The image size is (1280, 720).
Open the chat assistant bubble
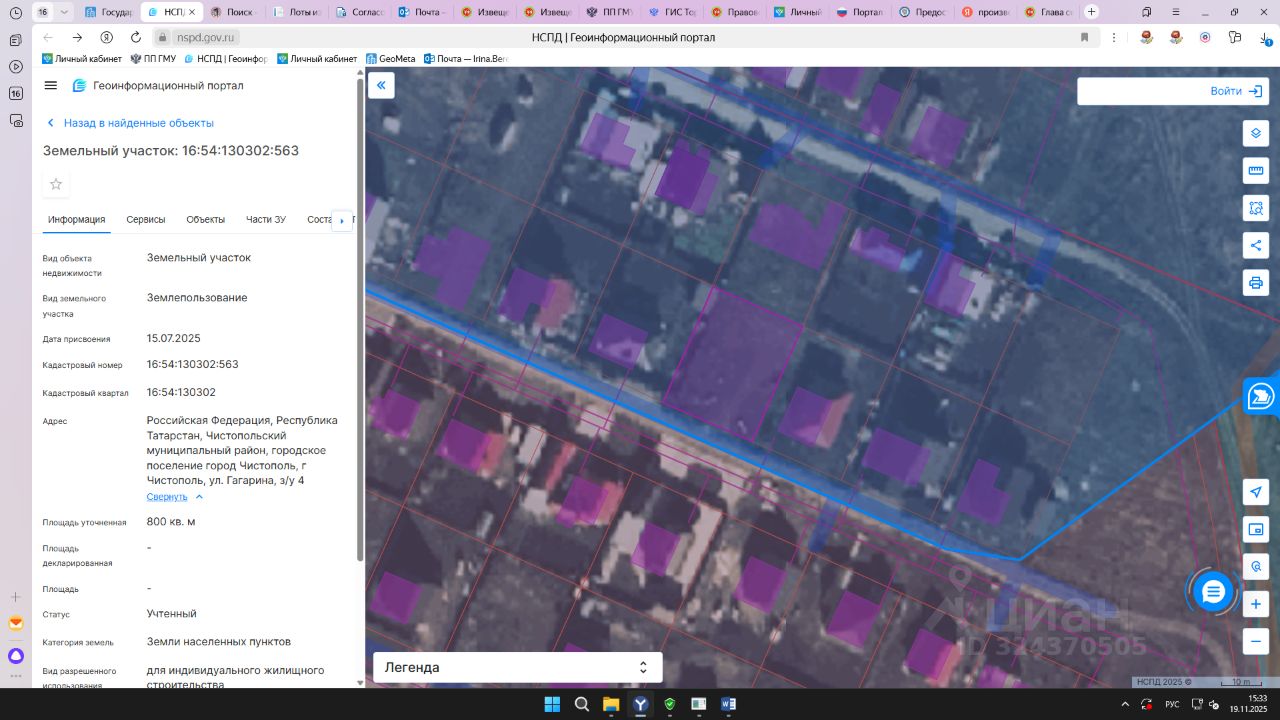(x=1213, y=592)
